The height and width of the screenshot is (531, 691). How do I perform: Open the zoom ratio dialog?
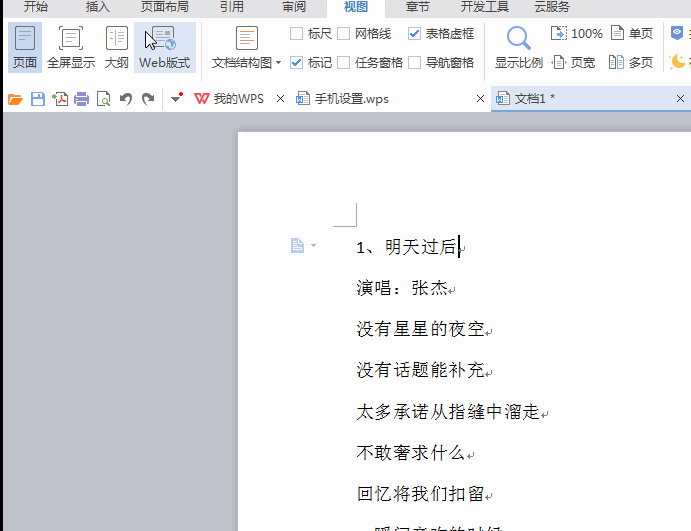click(518, 47)
